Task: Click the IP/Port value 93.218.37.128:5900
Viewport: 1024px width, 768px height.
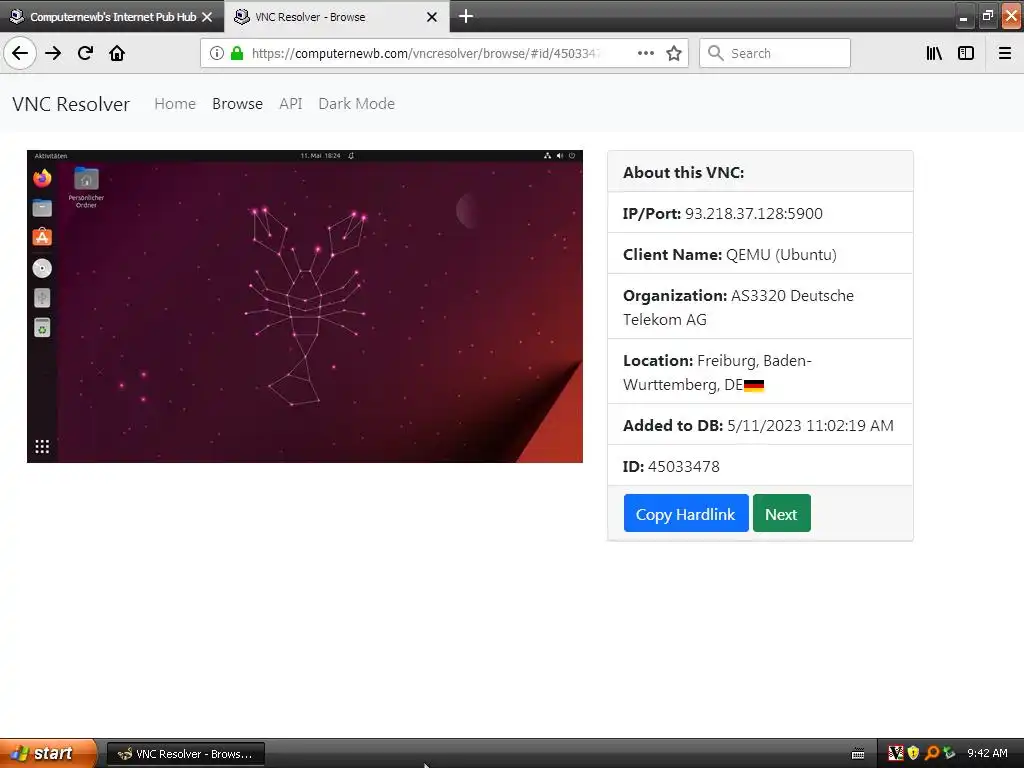Action: tap(754, 214)
